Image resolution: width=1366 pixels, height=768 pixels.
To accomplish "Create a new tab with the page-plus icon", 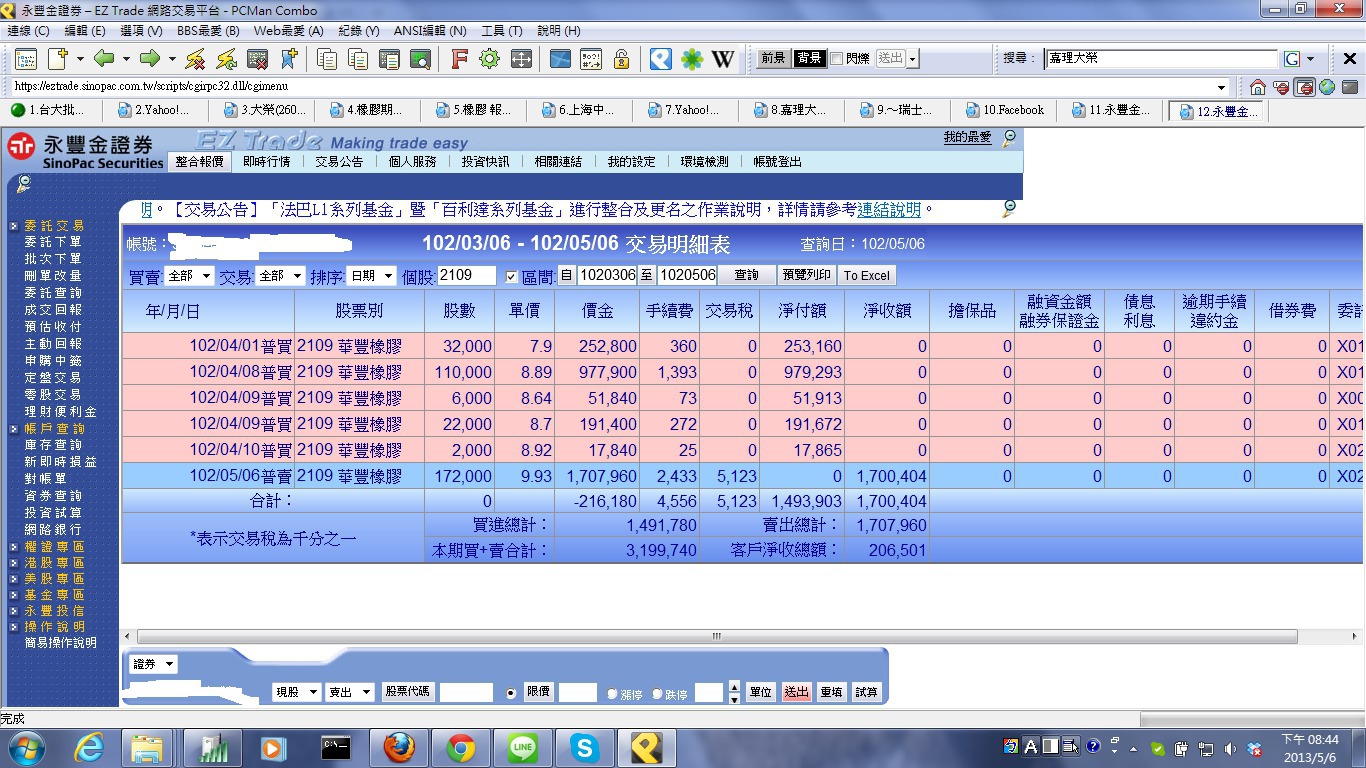I will 58,59.
